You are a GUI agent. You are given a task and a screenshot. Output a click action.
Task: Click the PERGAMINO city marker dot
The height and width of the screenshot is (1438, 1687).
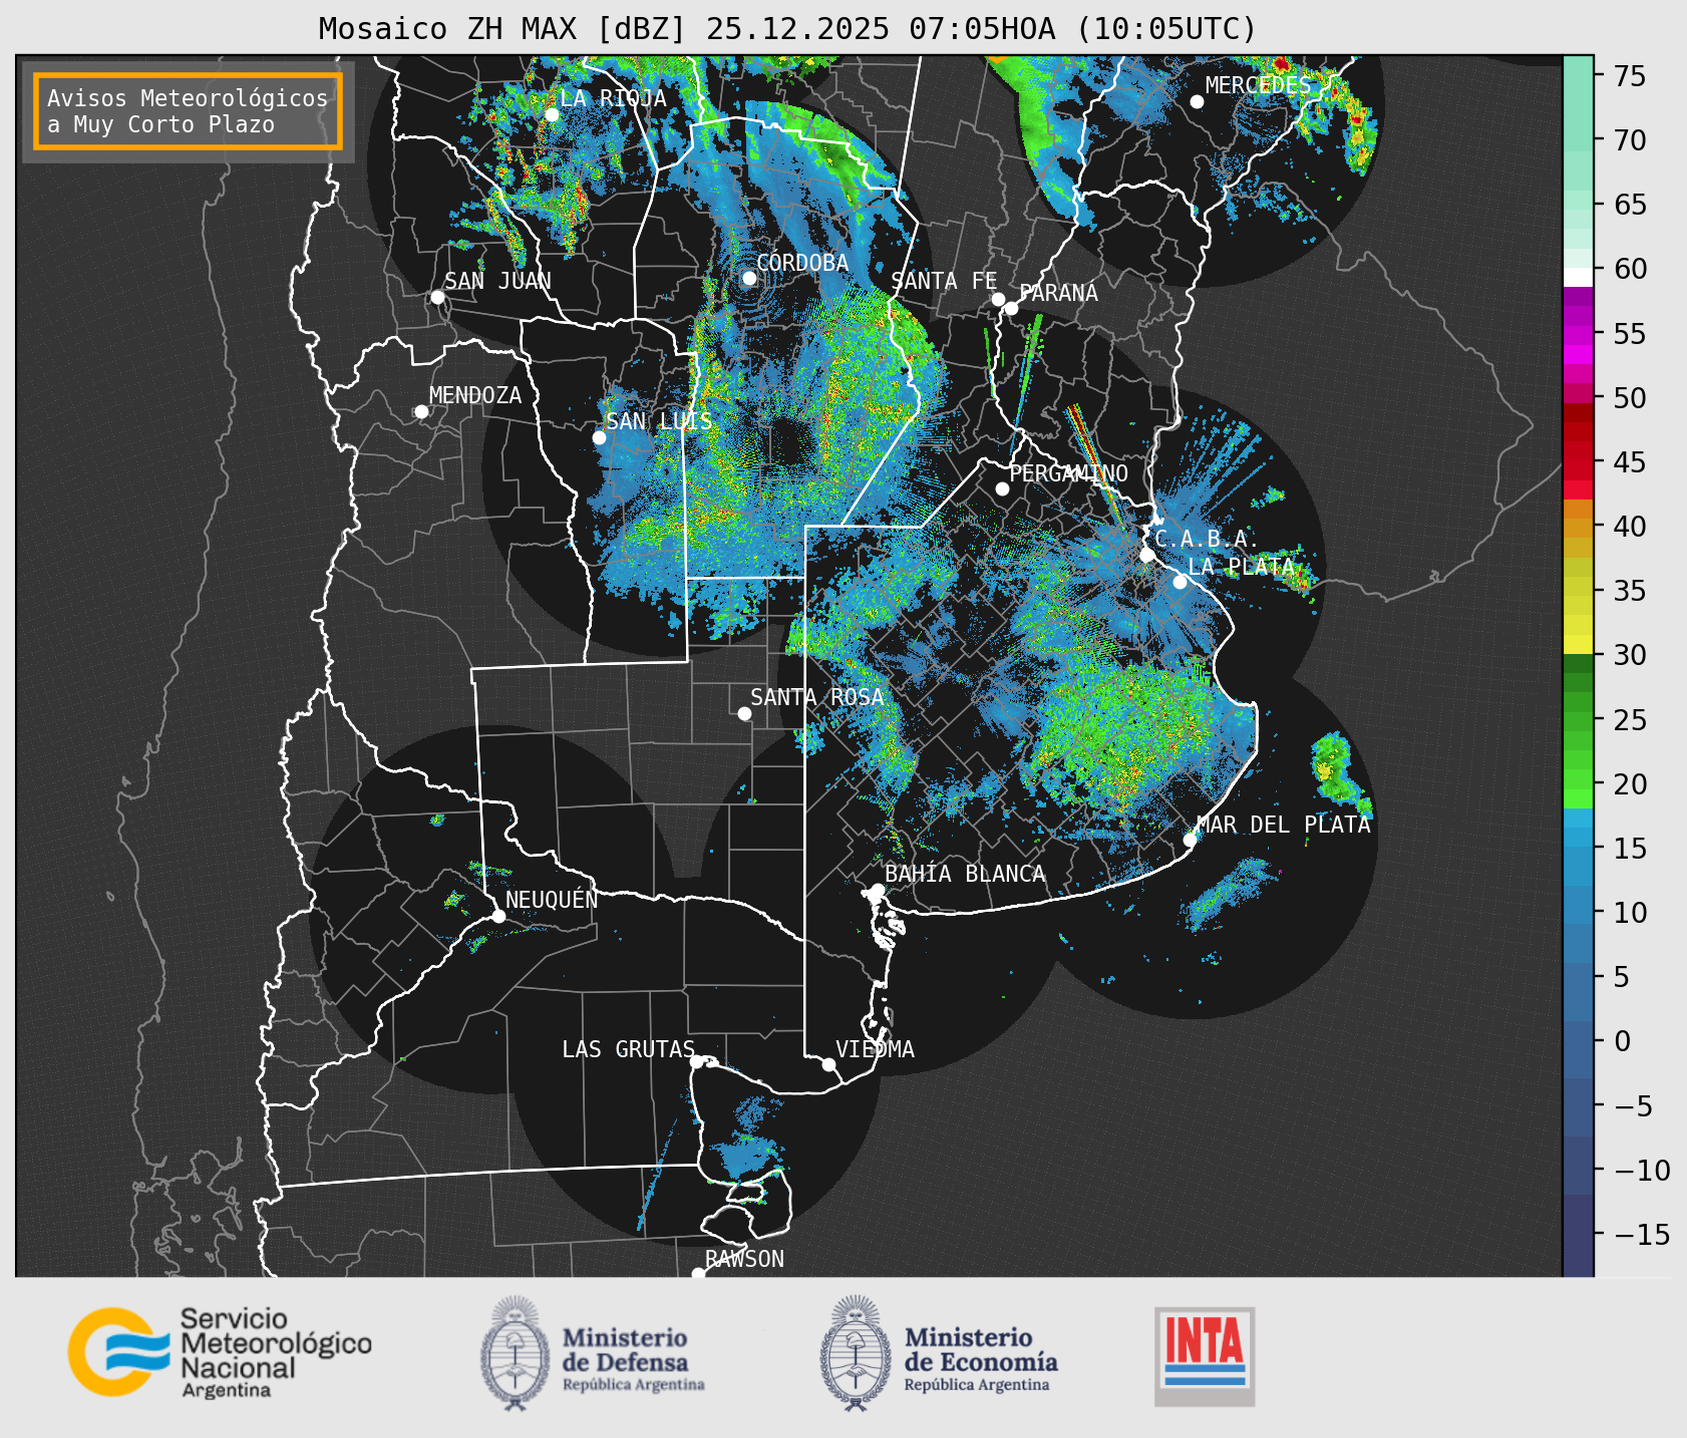point(1002,489)
